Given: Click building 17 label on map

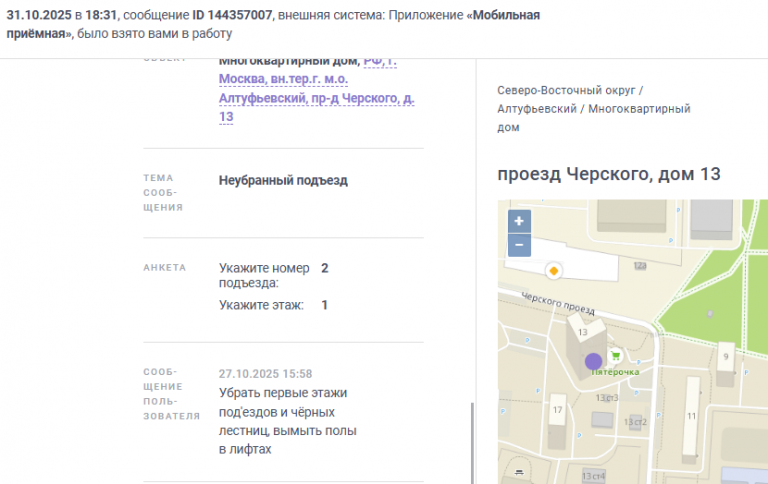Looking at the screenshot, I should [x=557, y=410].
